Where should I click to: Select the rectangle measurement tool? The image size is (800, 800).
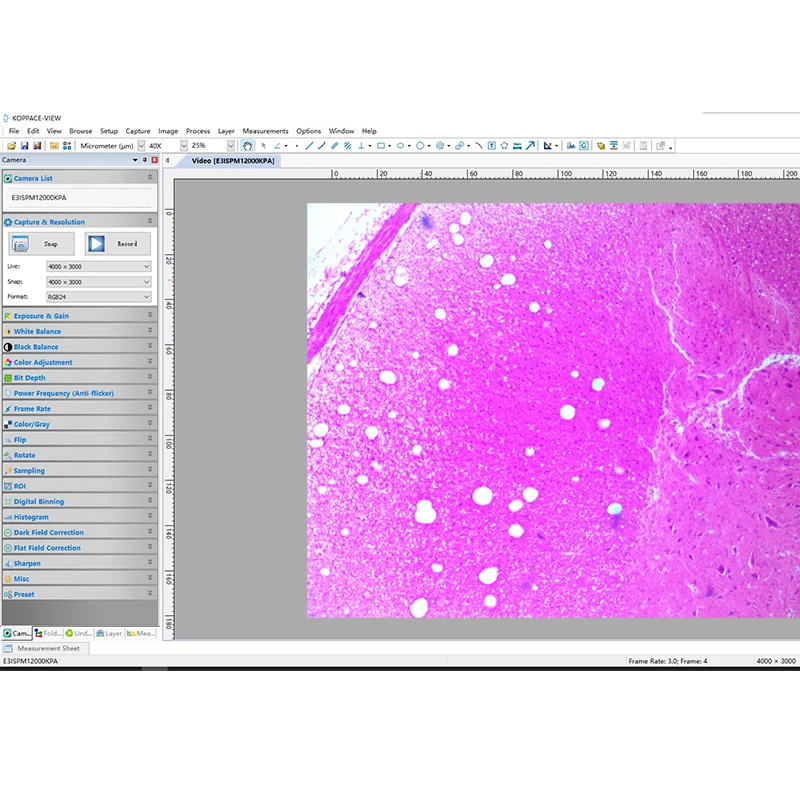click(x=381, y=146)
